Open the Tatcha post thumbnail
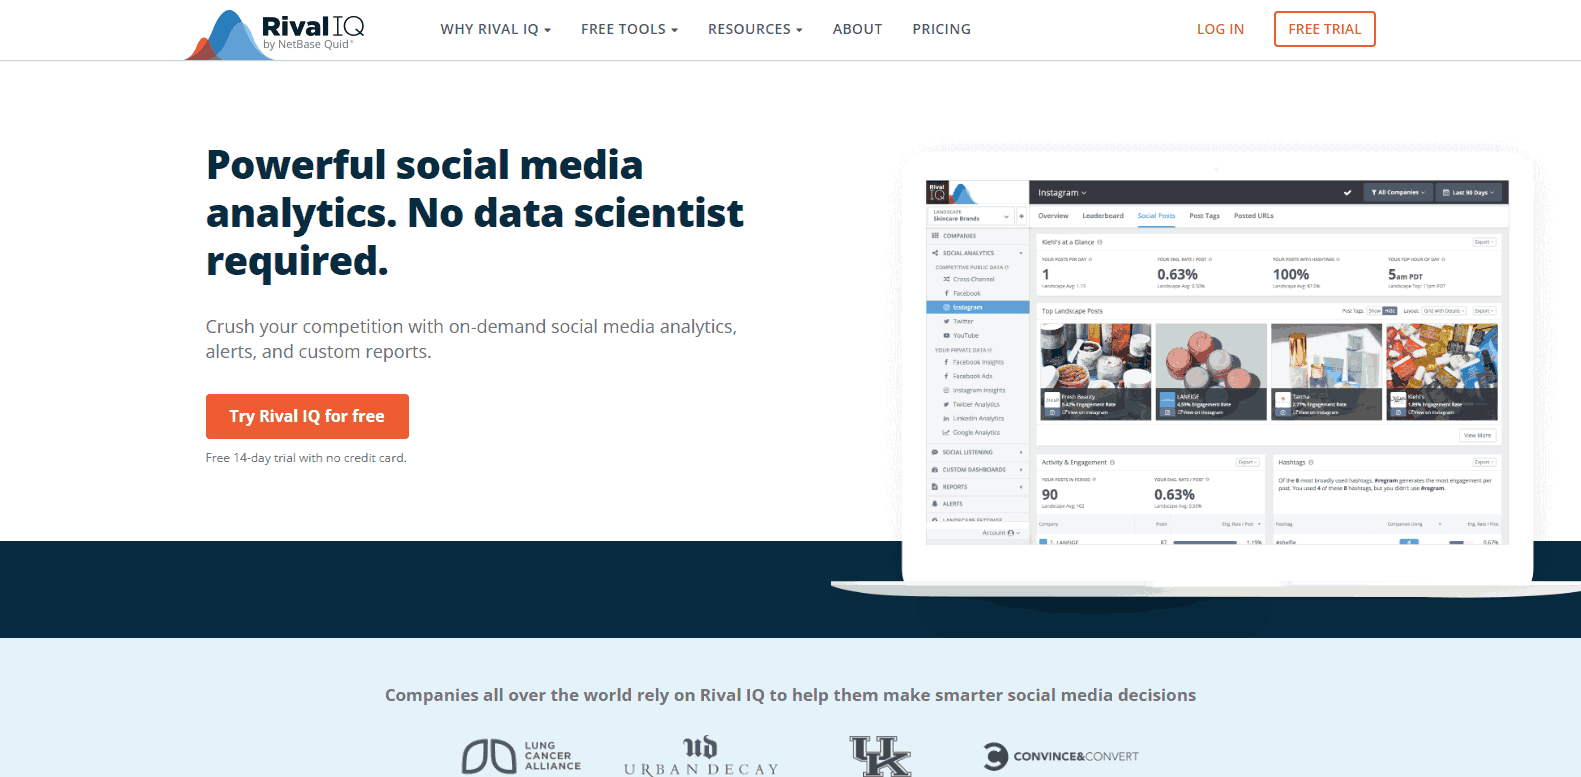This screenshot has width=1581, height=777. pos(1326,371)
